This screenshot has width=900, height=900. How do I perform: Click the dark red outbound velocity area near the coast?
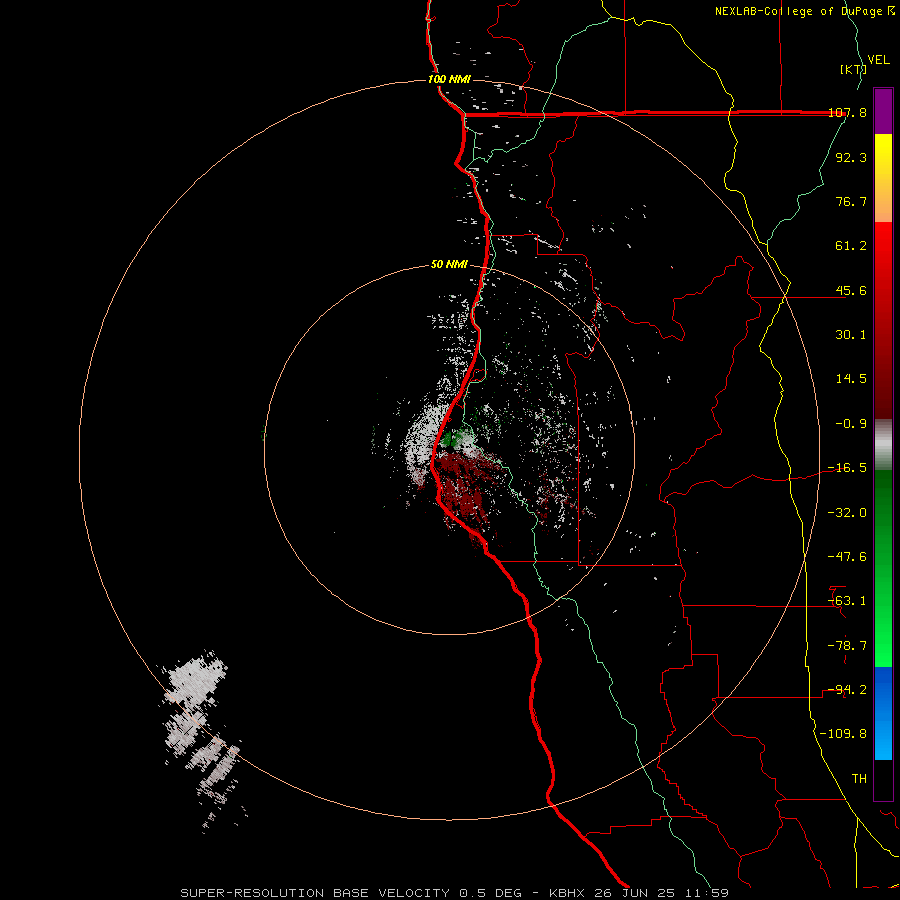tap(465, 488)
